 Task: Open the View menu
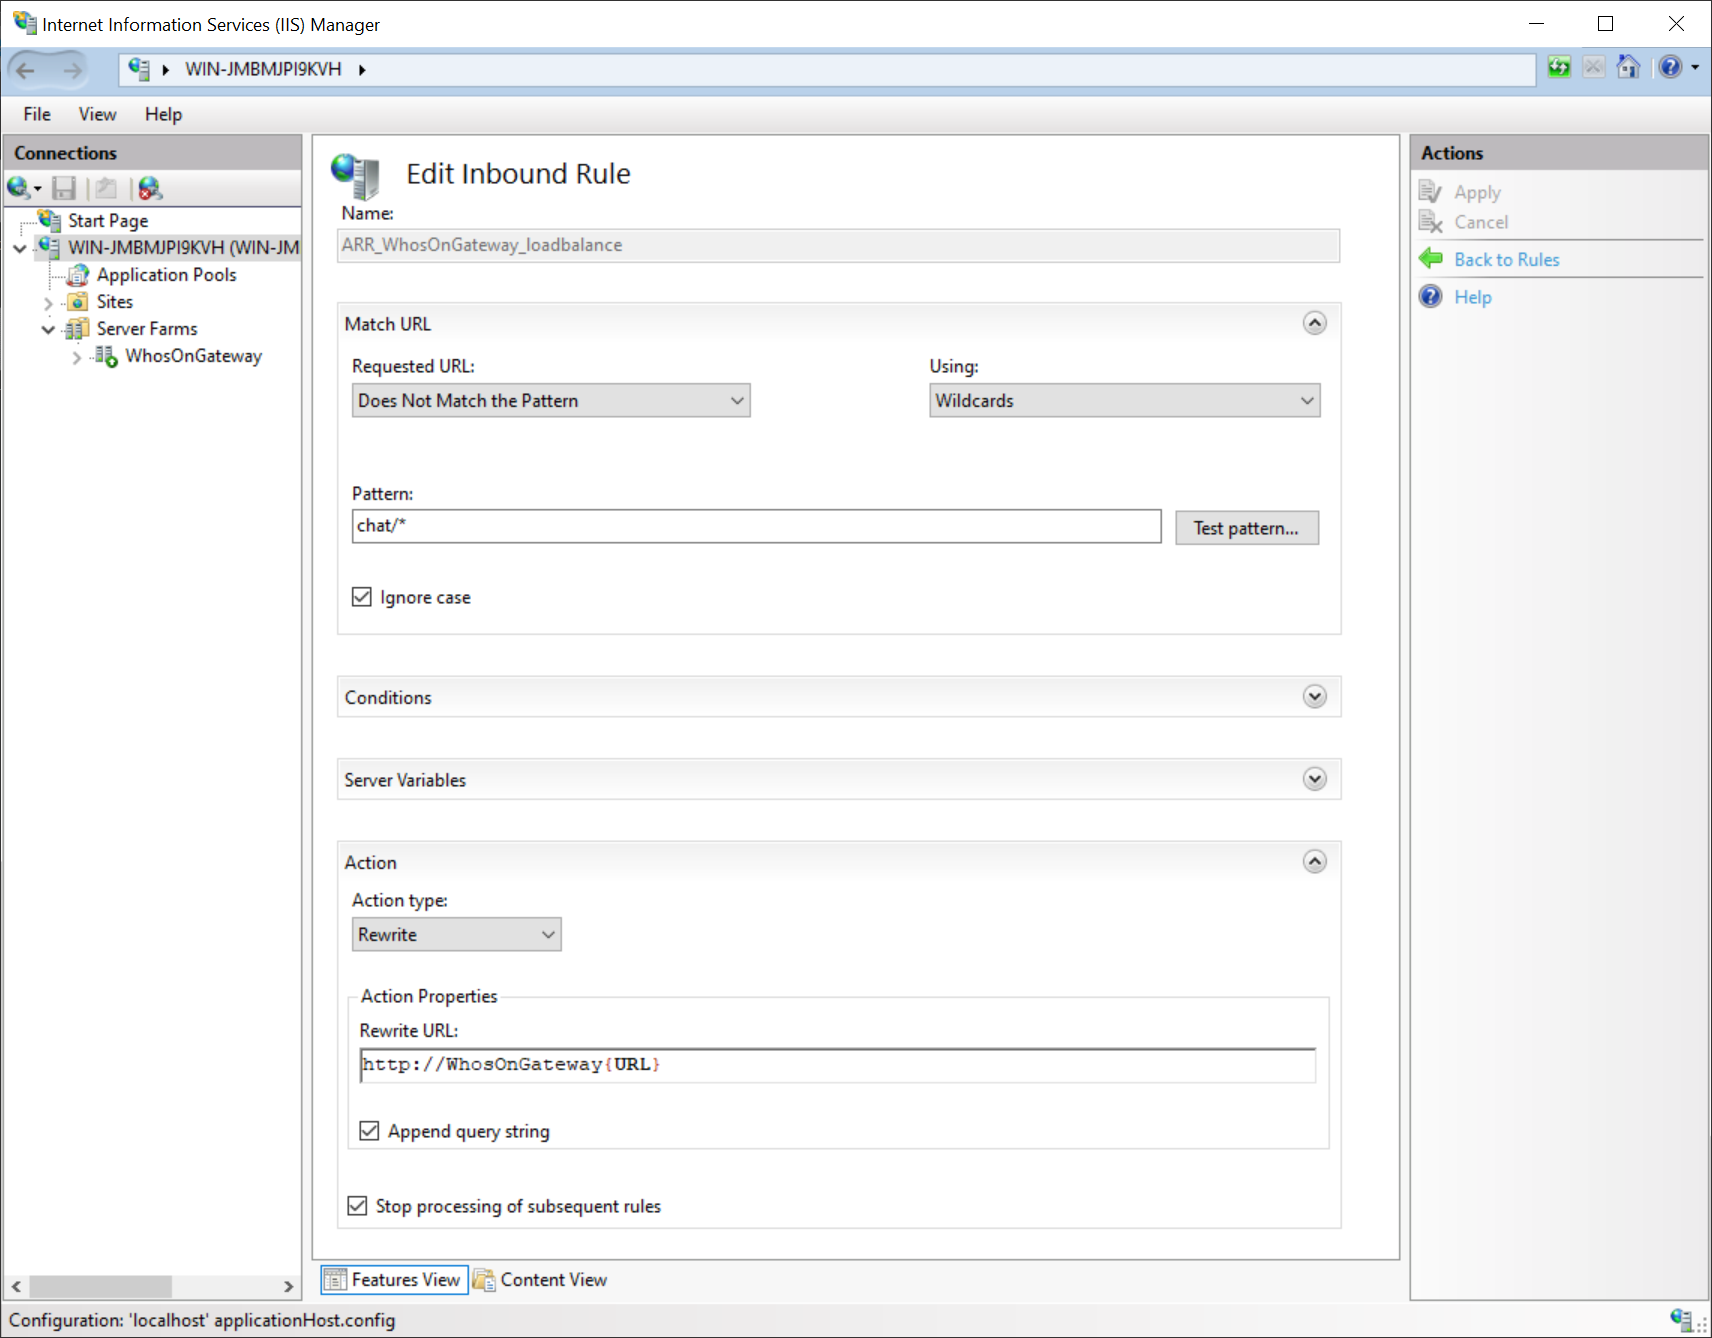97,114
